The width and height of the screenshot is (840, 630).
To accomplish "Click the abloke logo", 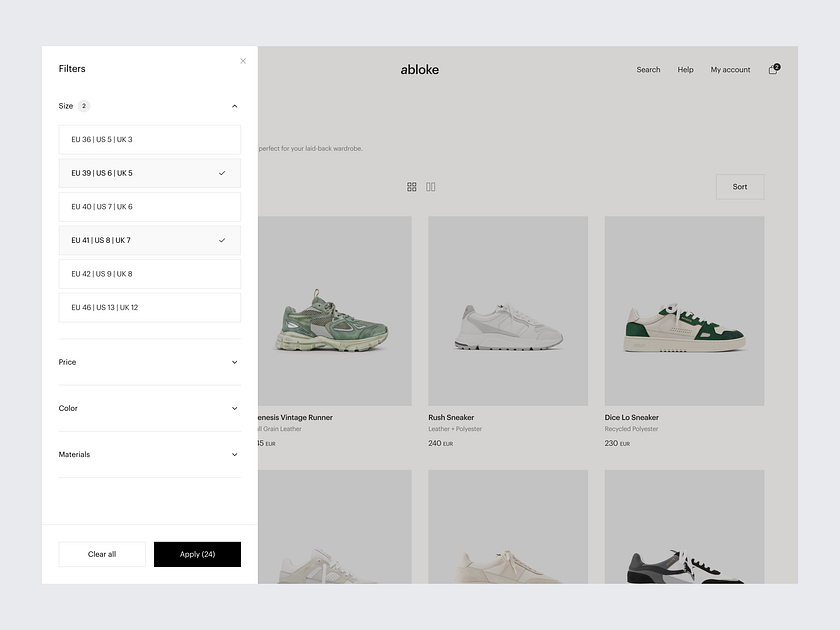I will (419, 69).
